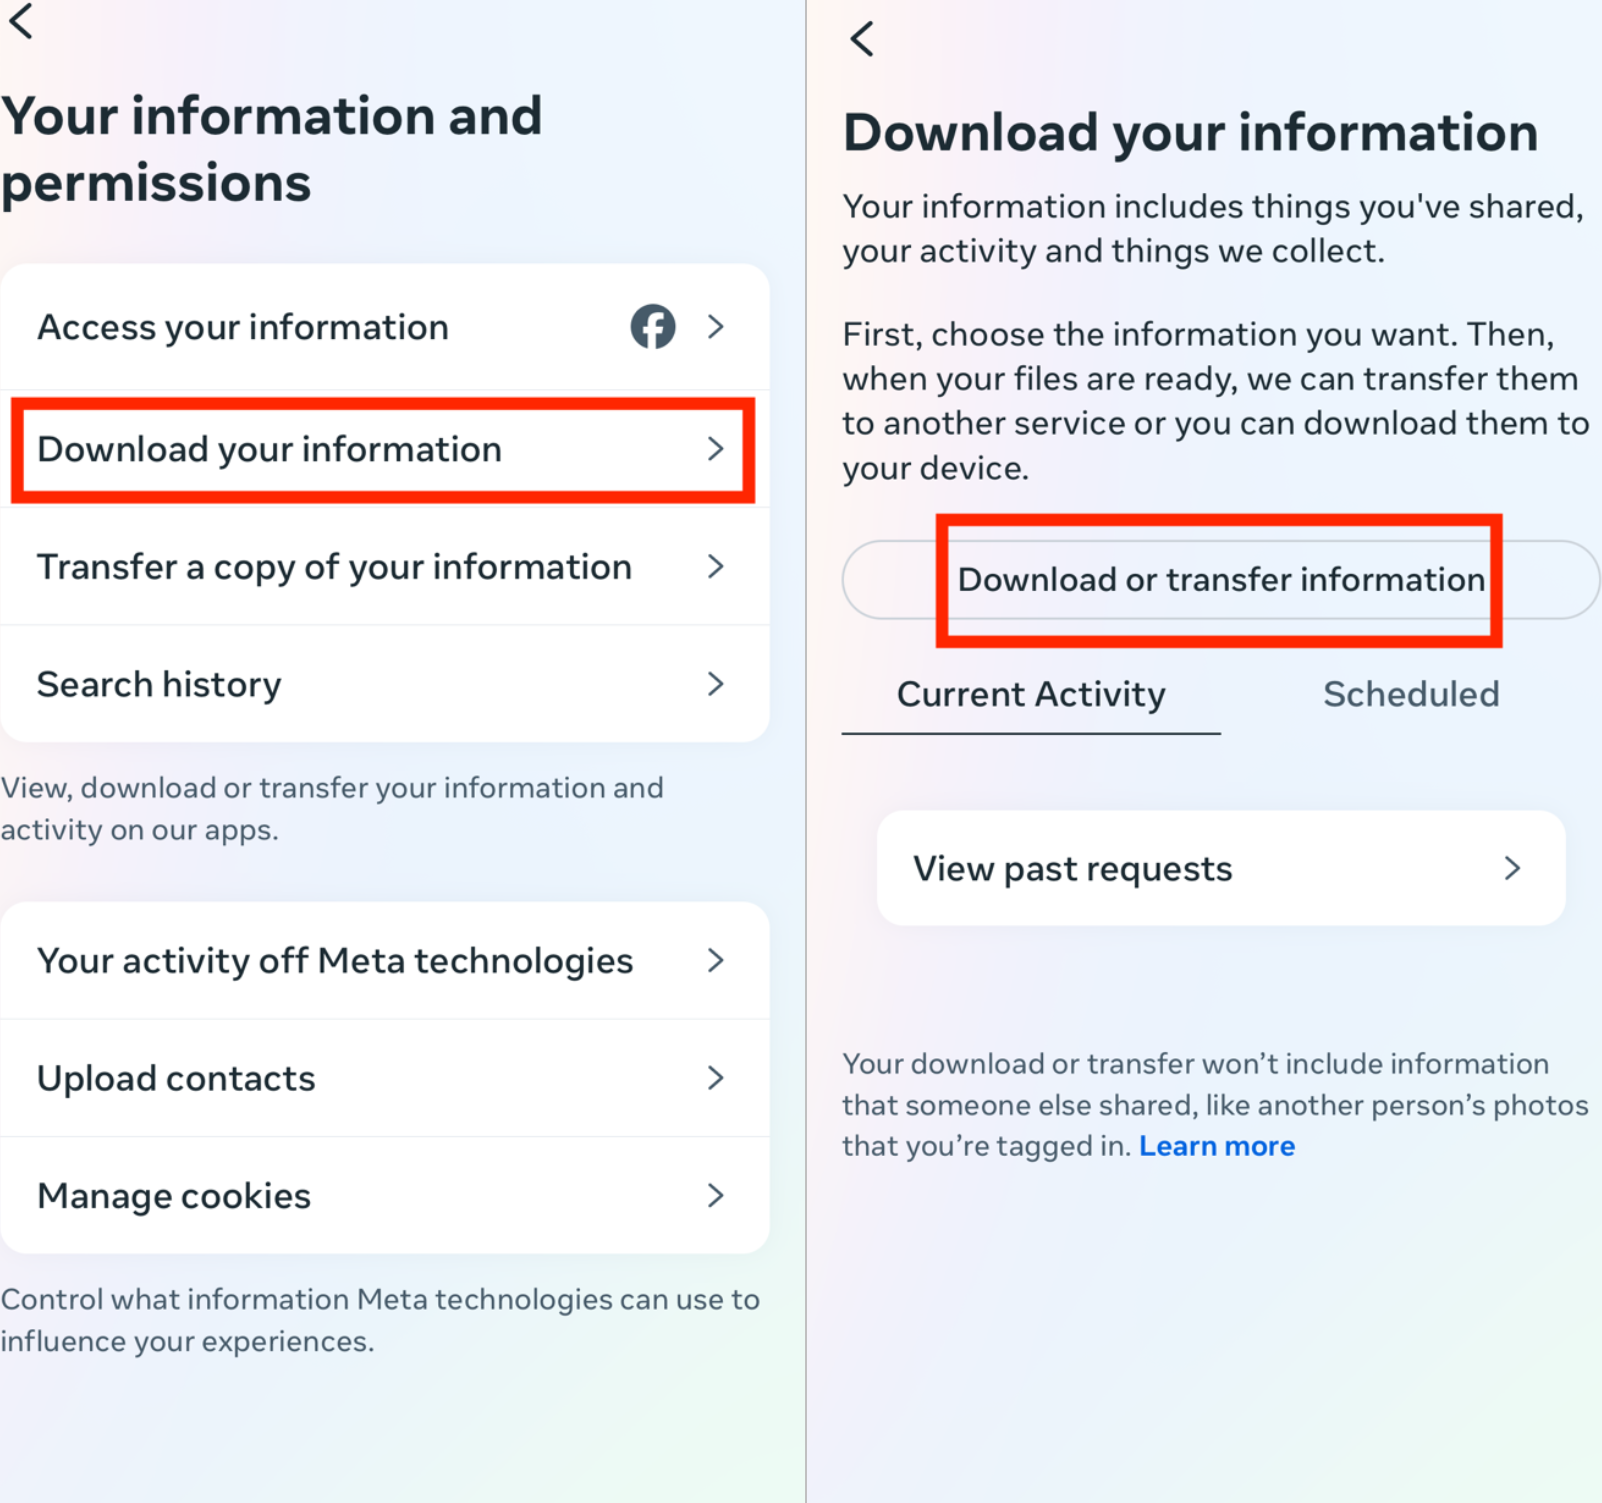This screenshot has height=1503, width=1602.
Task: Open Manage cookies
Action: coord(174,1196)
